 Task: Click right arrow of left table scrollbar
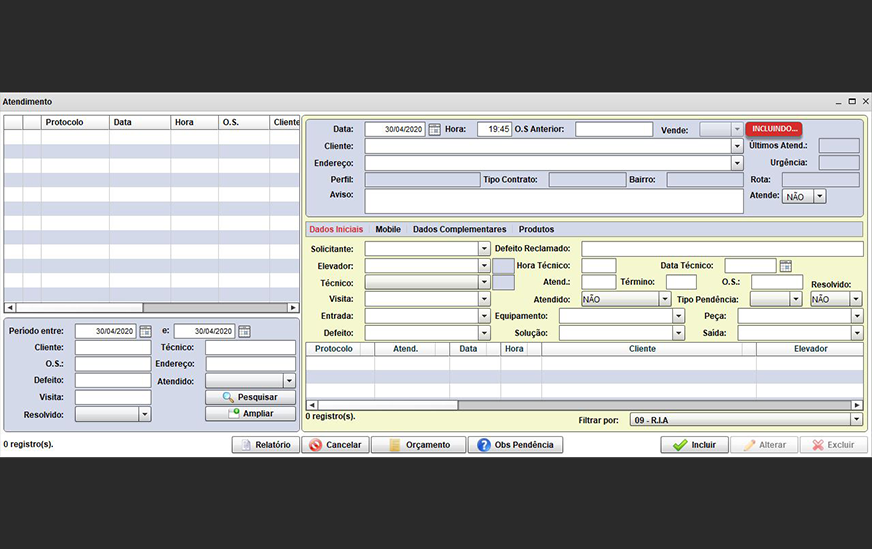click(293, 308)
